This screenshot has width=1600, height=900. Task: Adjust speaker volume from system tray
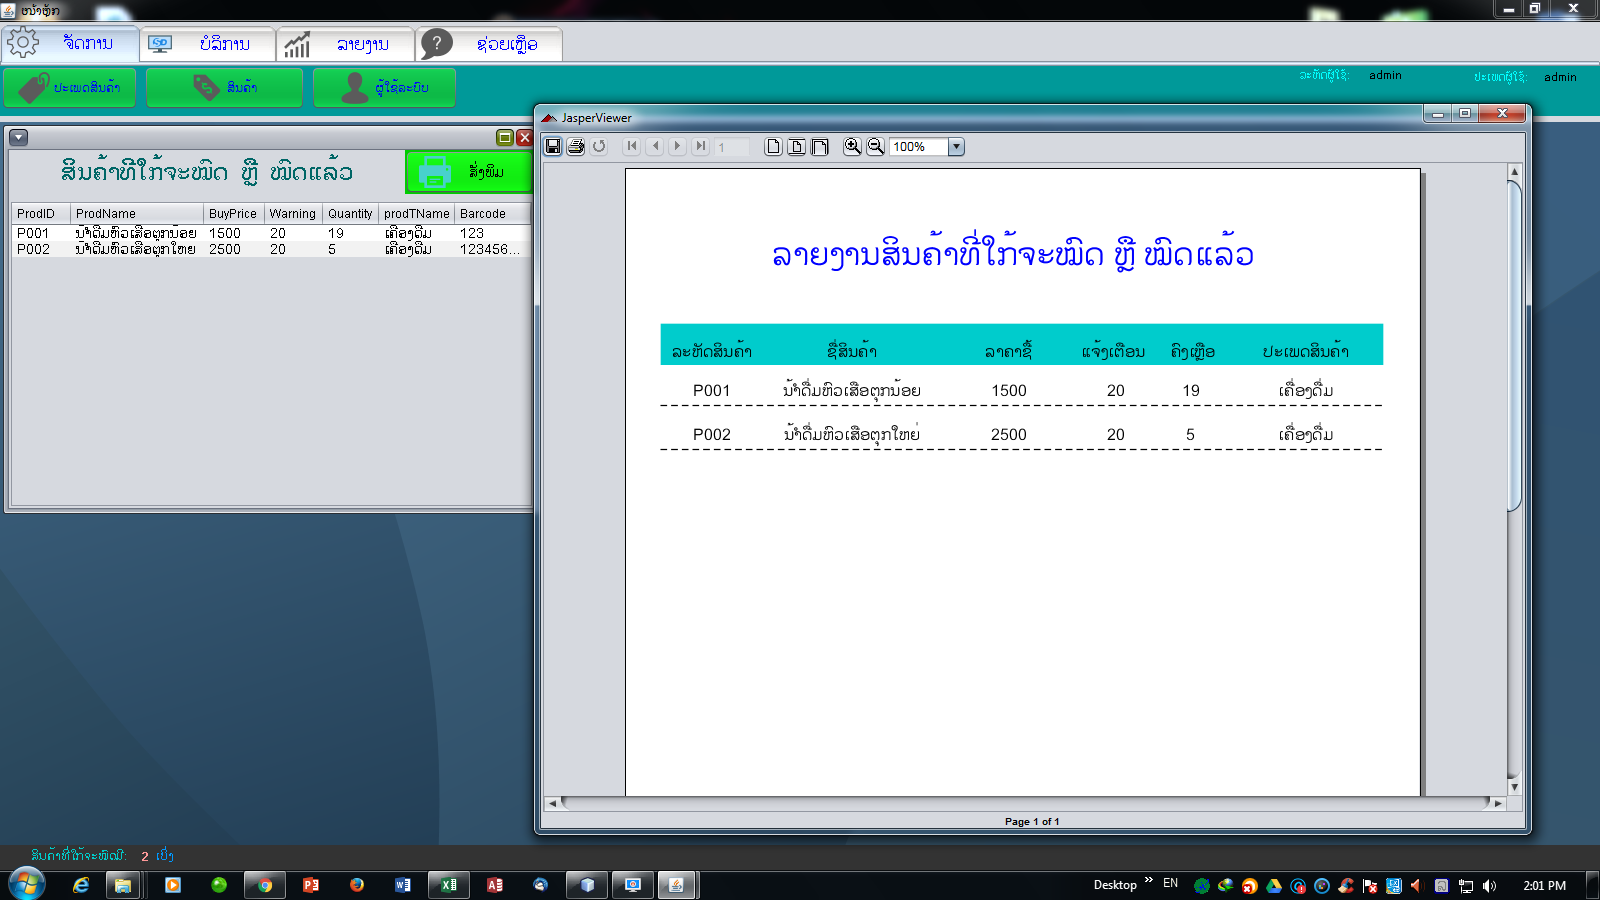click(1489, 885)
